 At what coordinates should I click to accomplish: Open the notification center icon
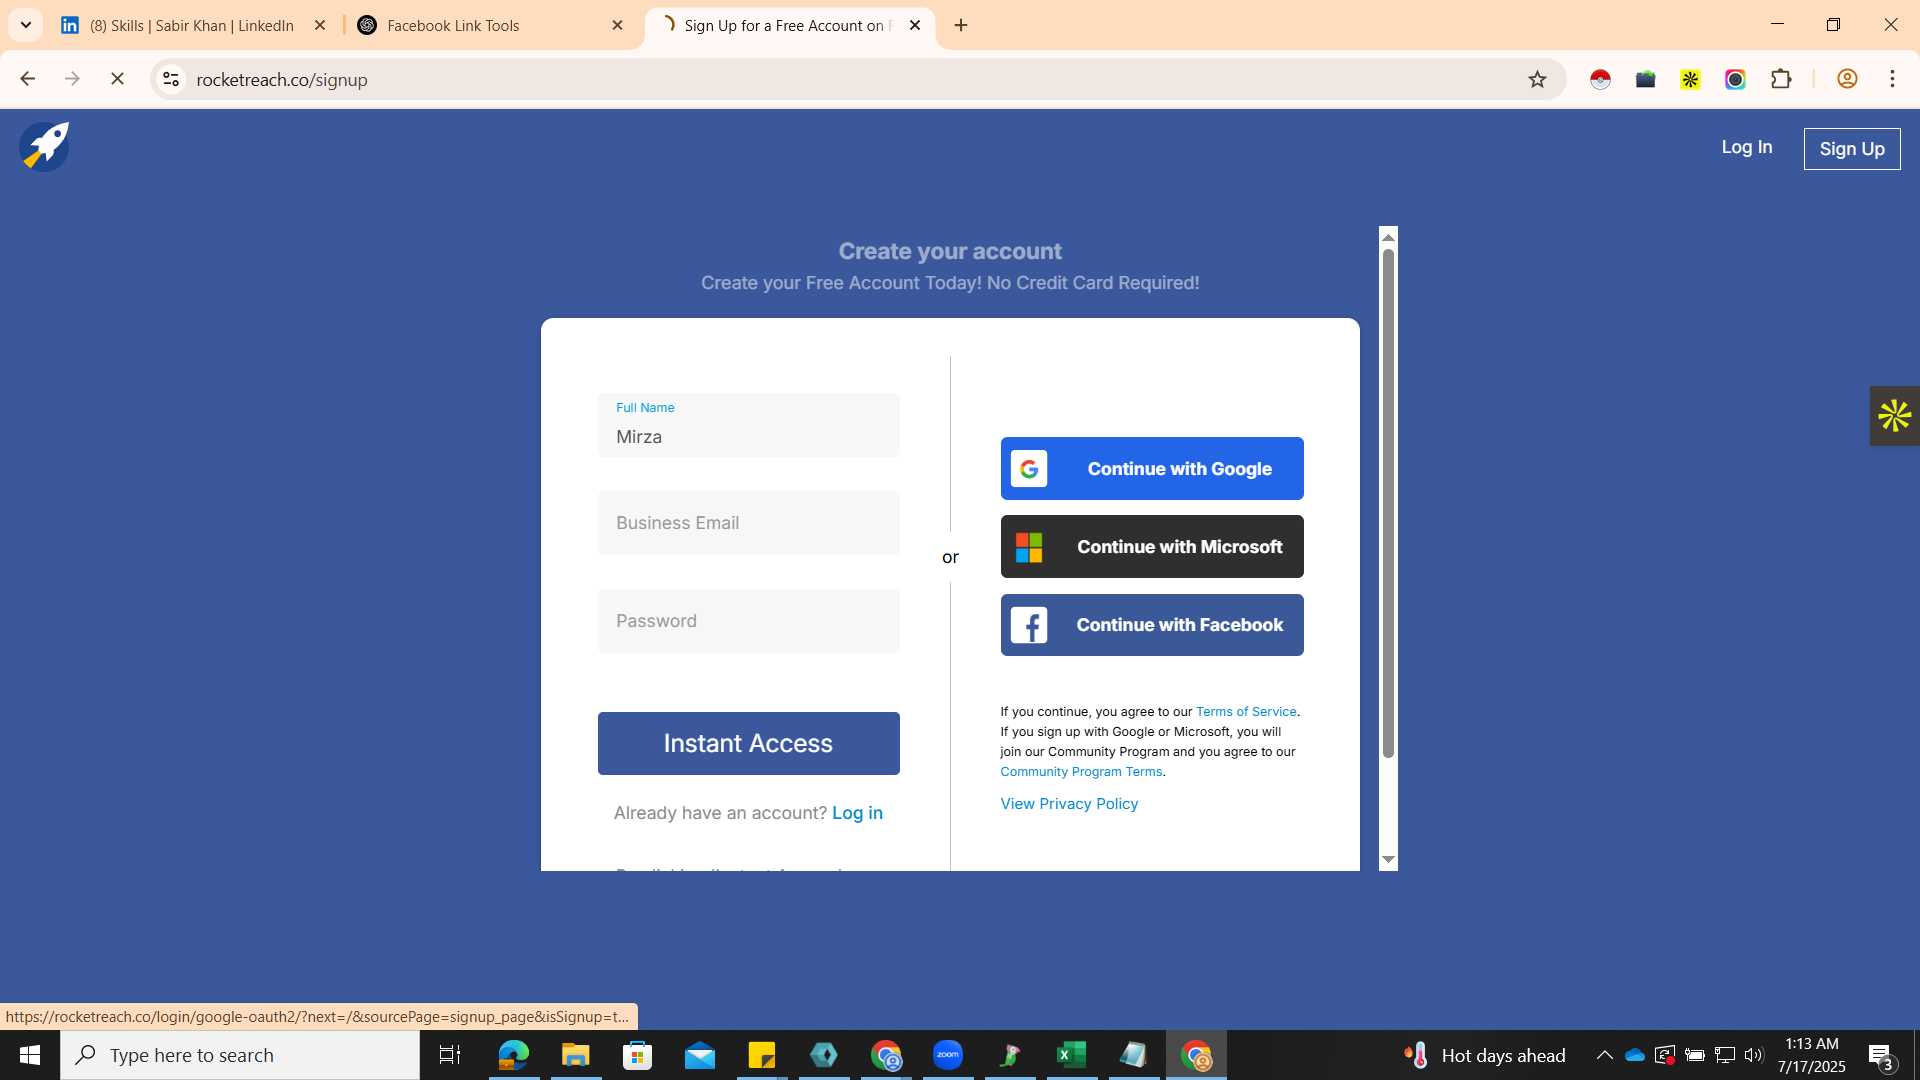1880,1055
